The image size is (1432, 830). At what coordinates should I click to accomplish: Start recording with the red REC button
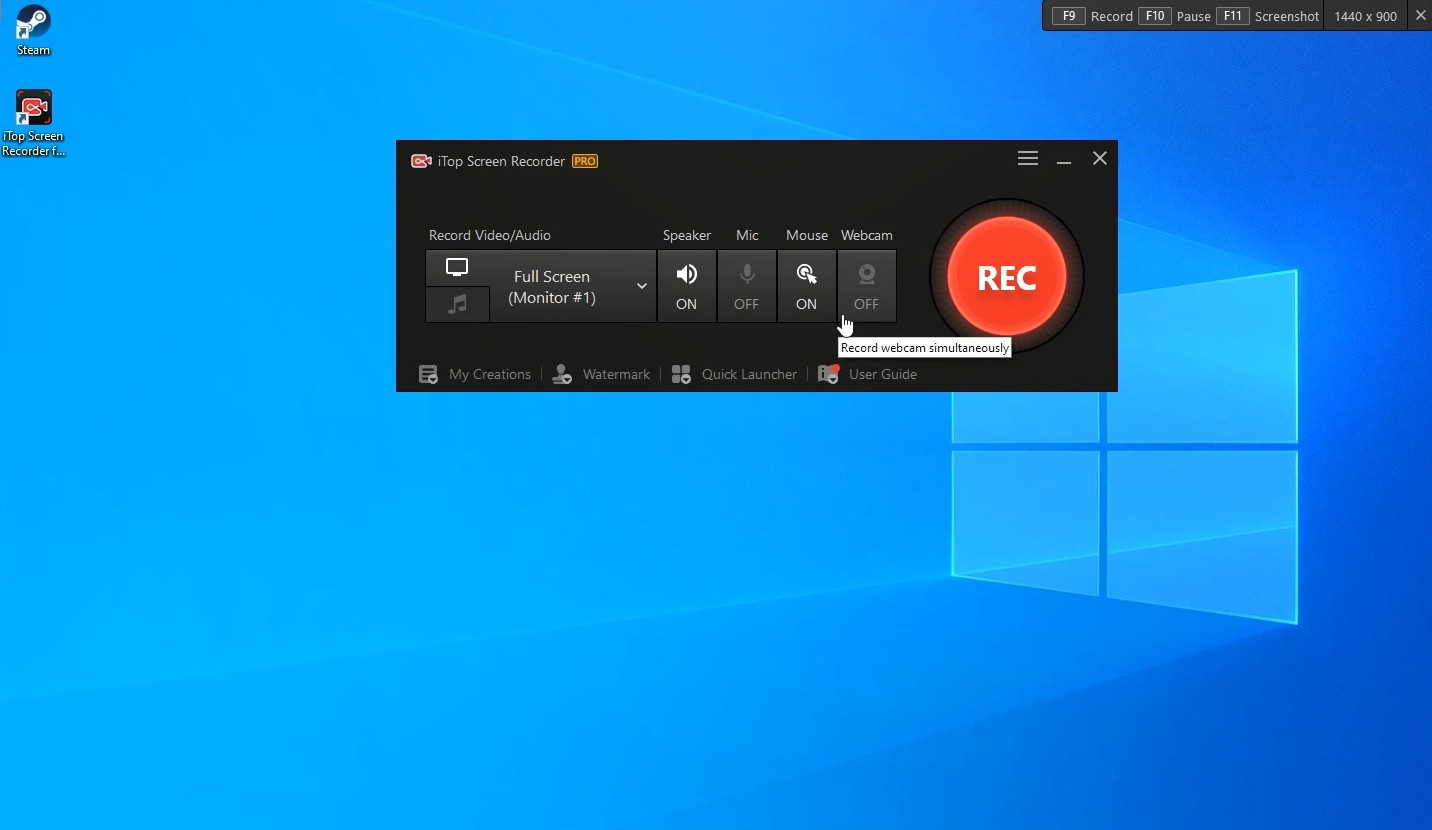pyautogui.click(x=1006, y=277)
